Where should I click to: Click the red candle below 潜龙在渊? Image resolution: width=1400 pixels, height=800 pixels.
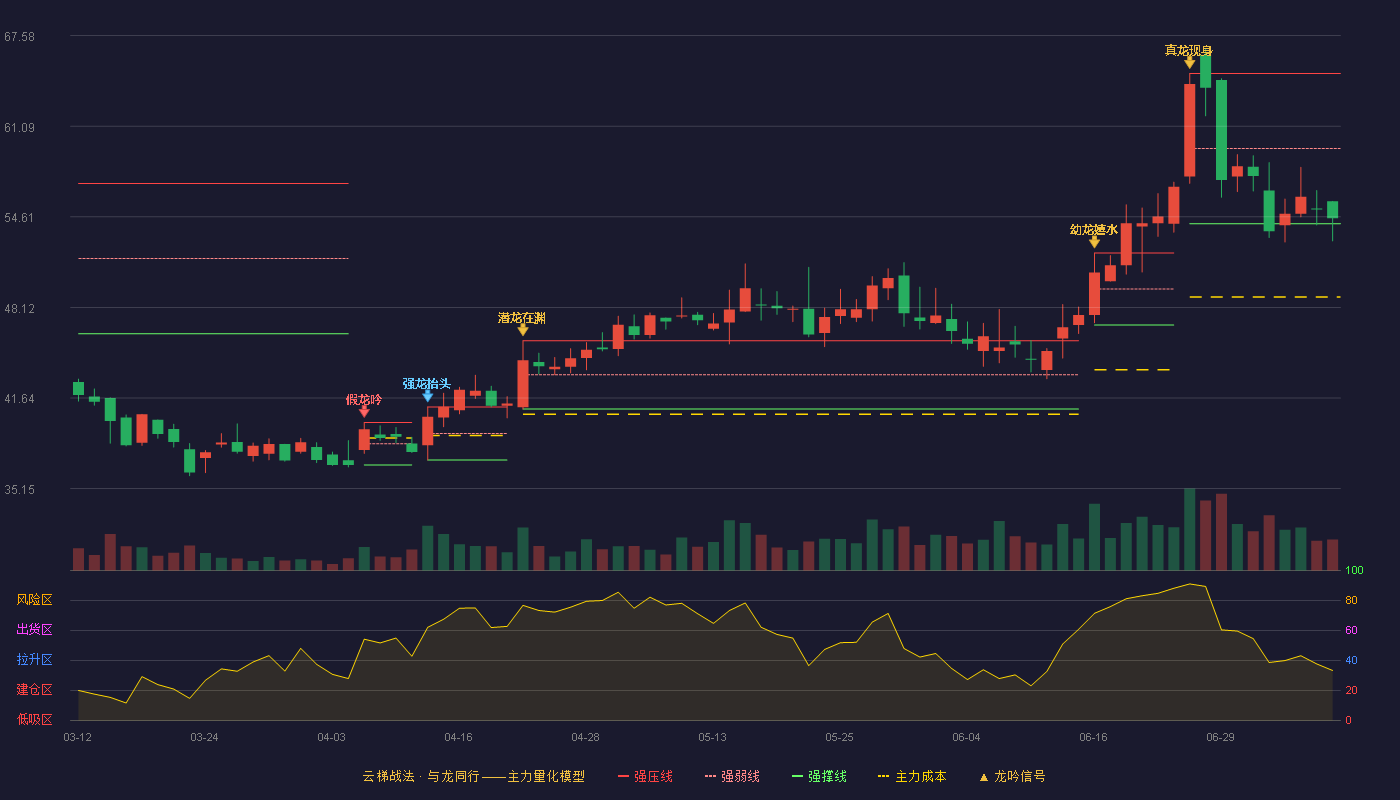(x=523, y=384)
